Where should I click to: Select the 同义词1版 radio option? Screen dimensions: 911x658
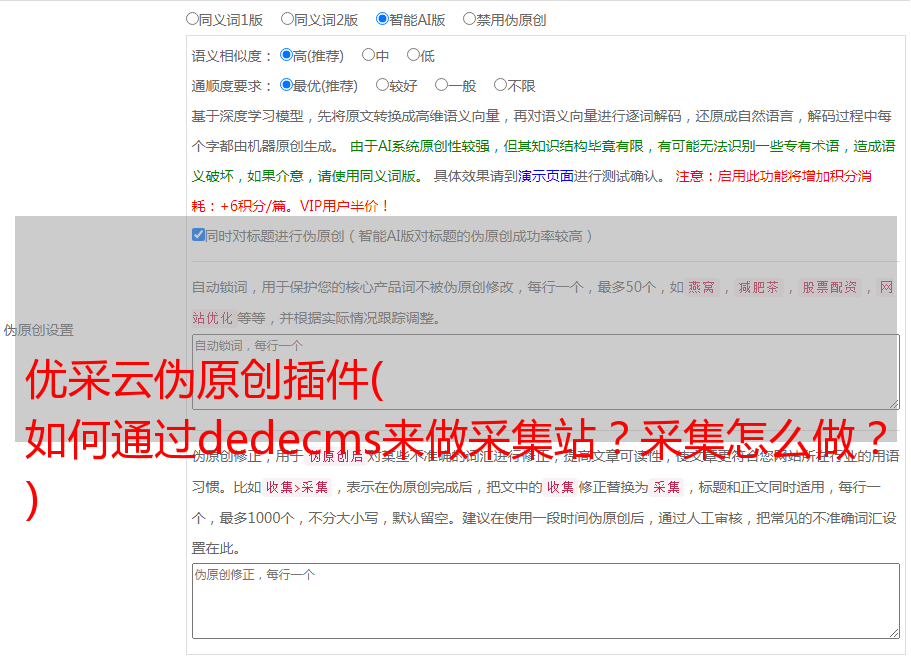(x=192, y=19)
